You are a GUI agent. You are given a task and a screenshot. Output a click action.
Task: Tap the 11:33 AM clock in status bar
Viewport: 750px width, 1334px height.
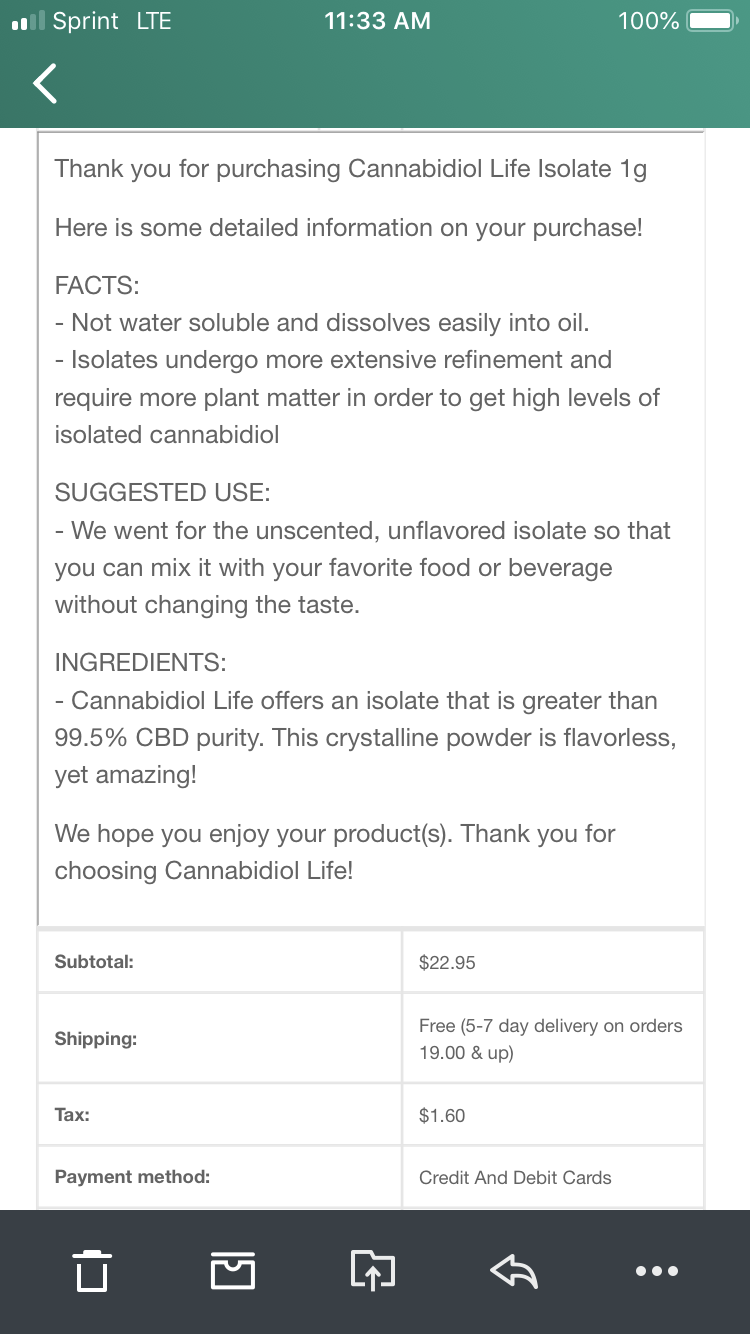pos(378,20)
